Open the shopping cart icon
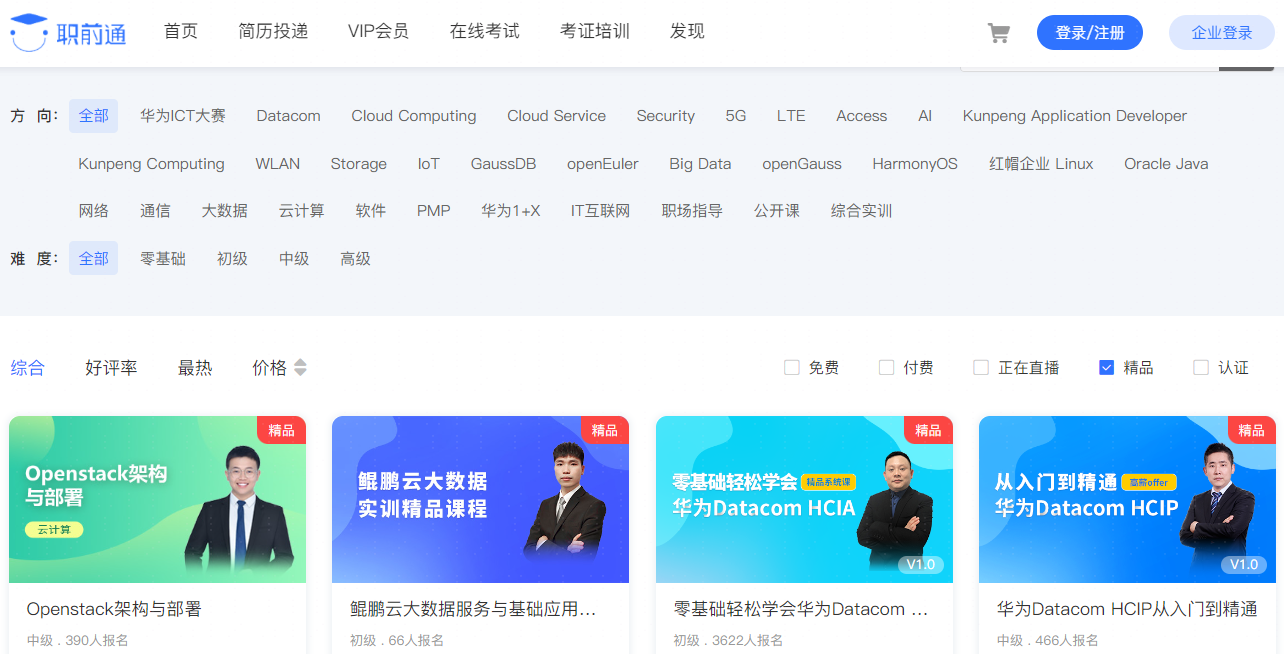The width and height of the screenshot is (1284, 654). (x=998, y=33)
